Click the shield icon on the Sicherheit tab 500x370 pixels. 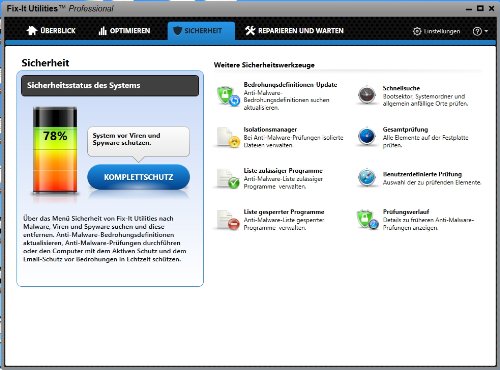[x=178, y=31]
